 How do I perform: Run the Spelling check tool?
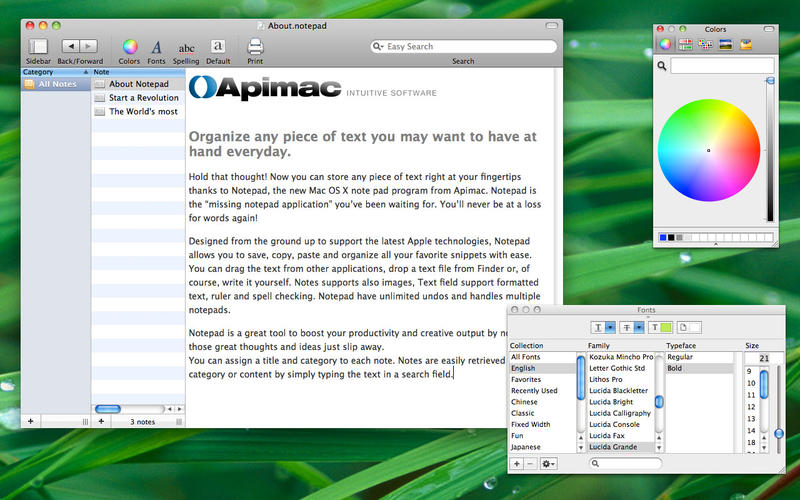[x=187, y=47]
